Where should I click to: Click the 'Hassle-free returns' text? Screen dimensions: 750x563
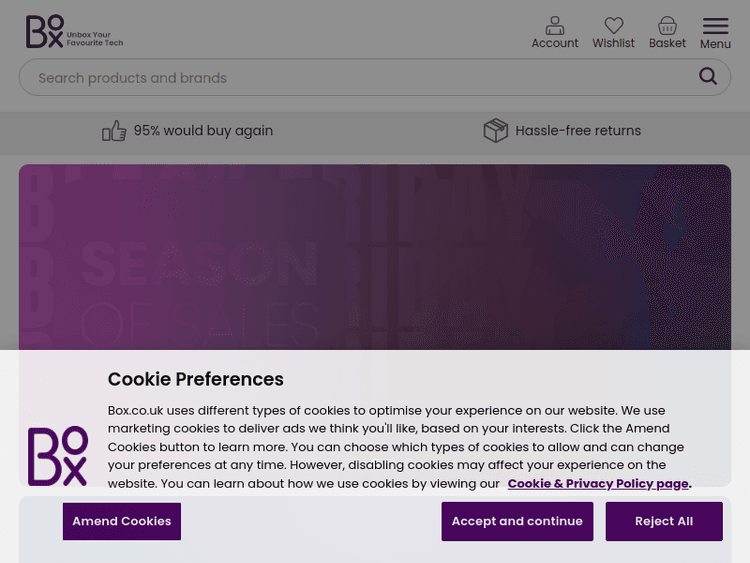click(578, 131)
